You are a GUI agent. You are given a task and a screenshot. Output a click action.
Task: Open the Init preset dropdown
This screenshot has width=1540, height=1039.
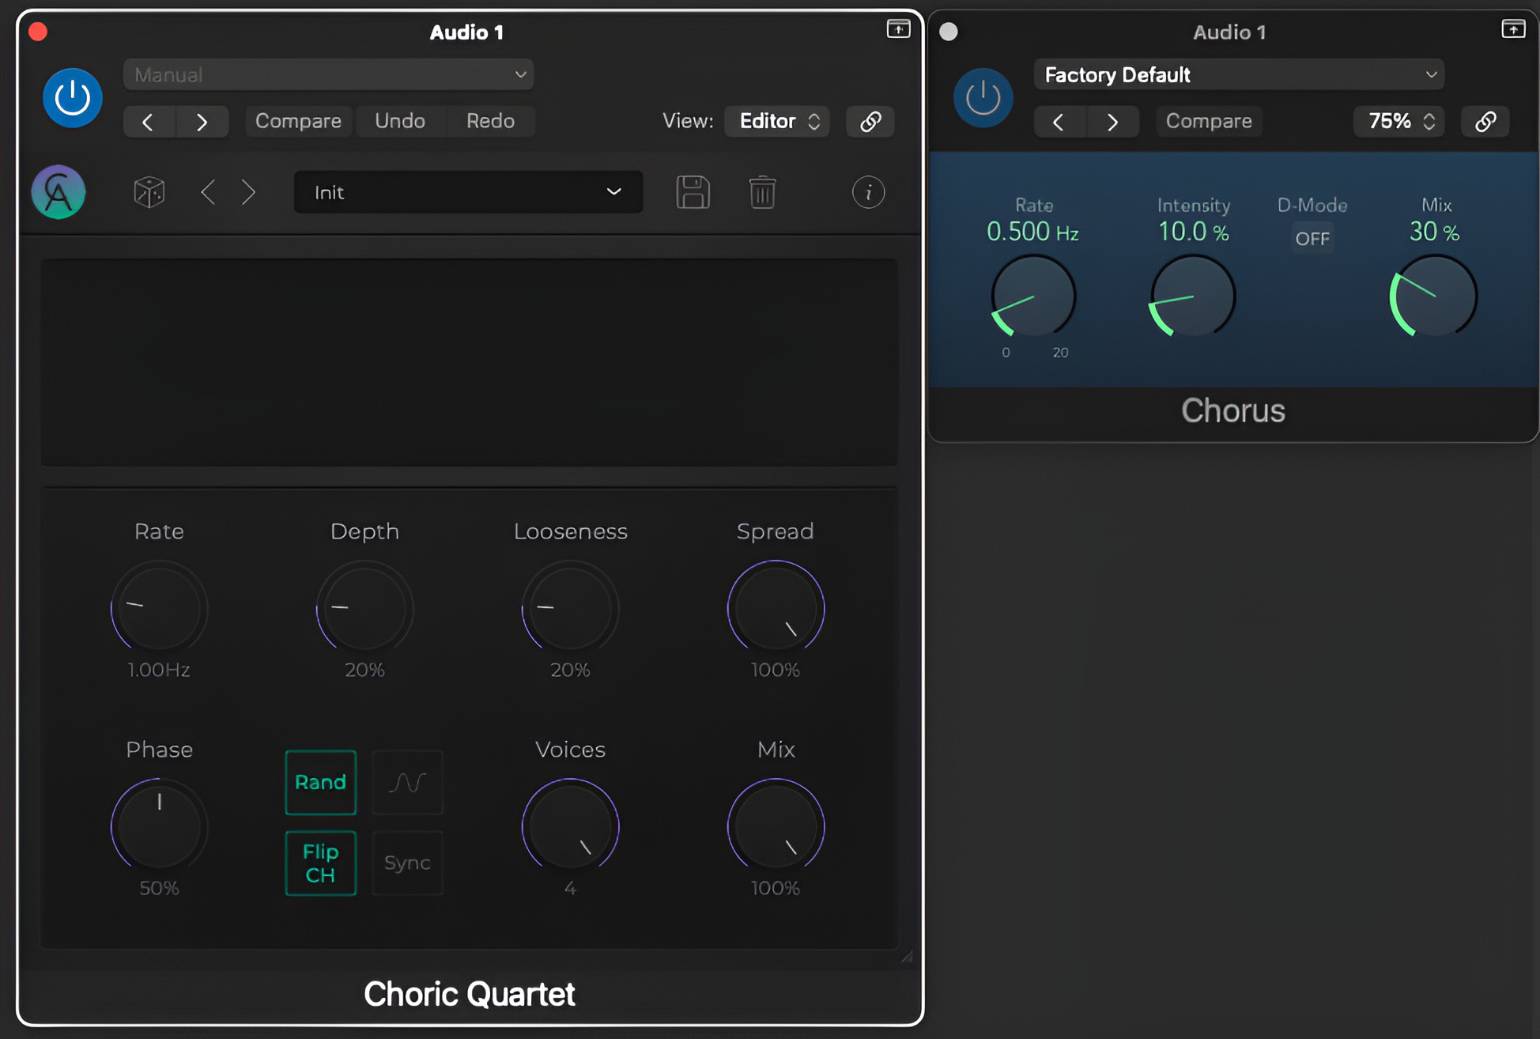[468, 192]
